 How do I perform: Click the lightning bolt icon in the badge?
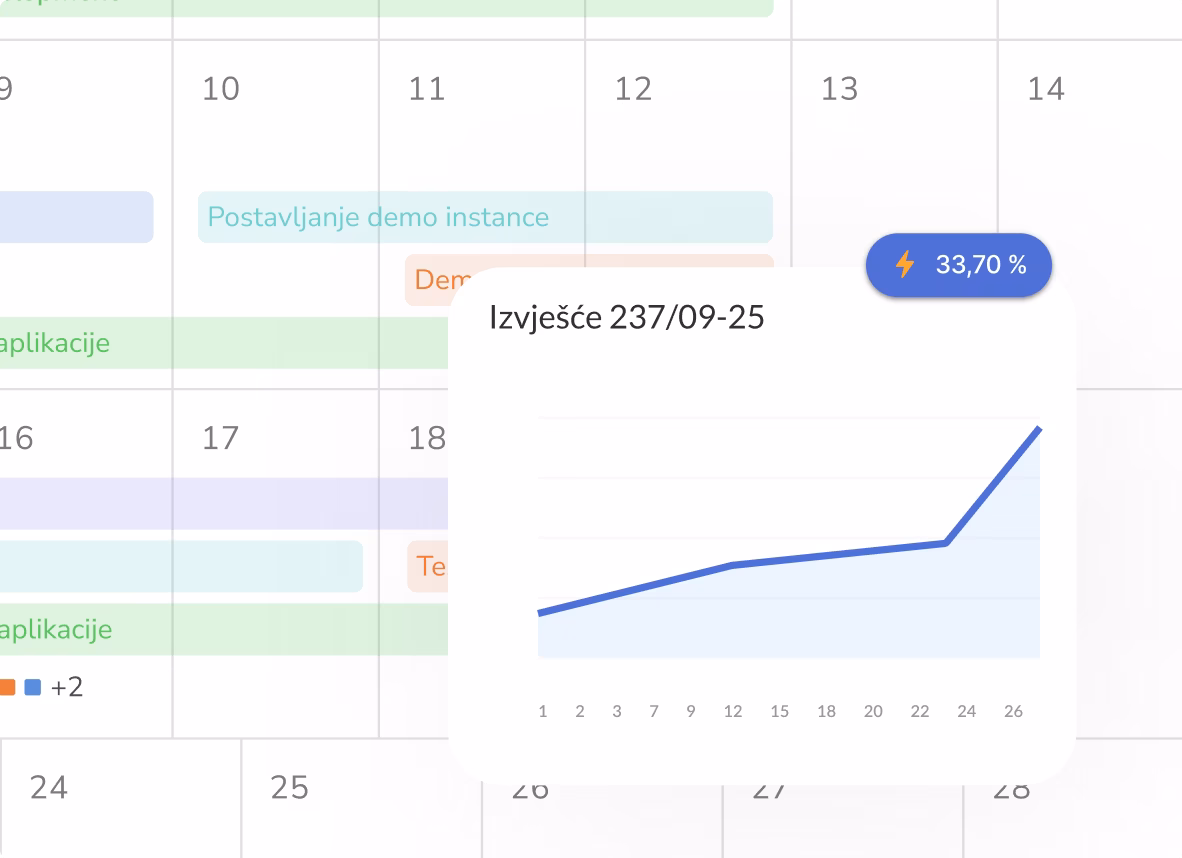[x=905, y=265]
